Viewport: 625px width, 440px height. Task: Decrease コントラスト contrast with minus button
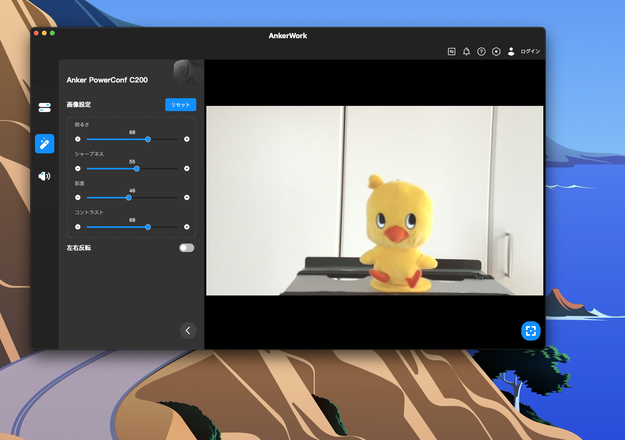coord(78,227)
